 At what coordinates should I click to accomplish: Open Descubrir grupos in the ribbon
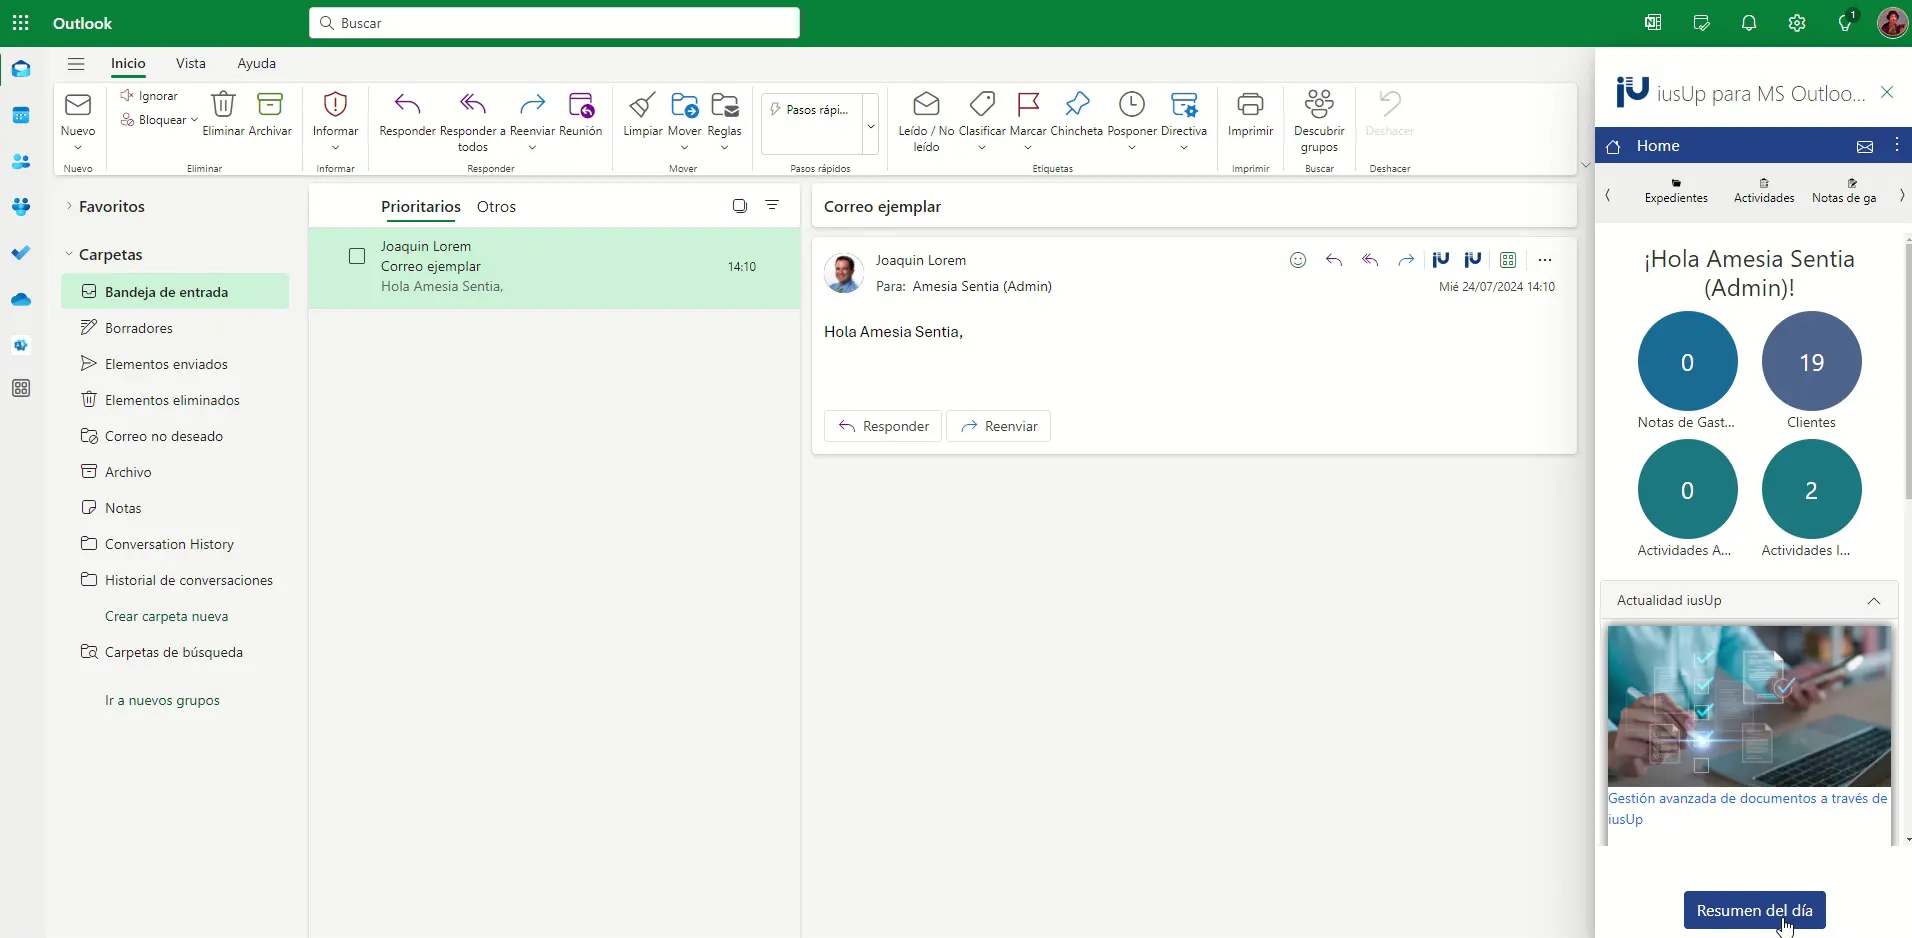[1319, 105]
